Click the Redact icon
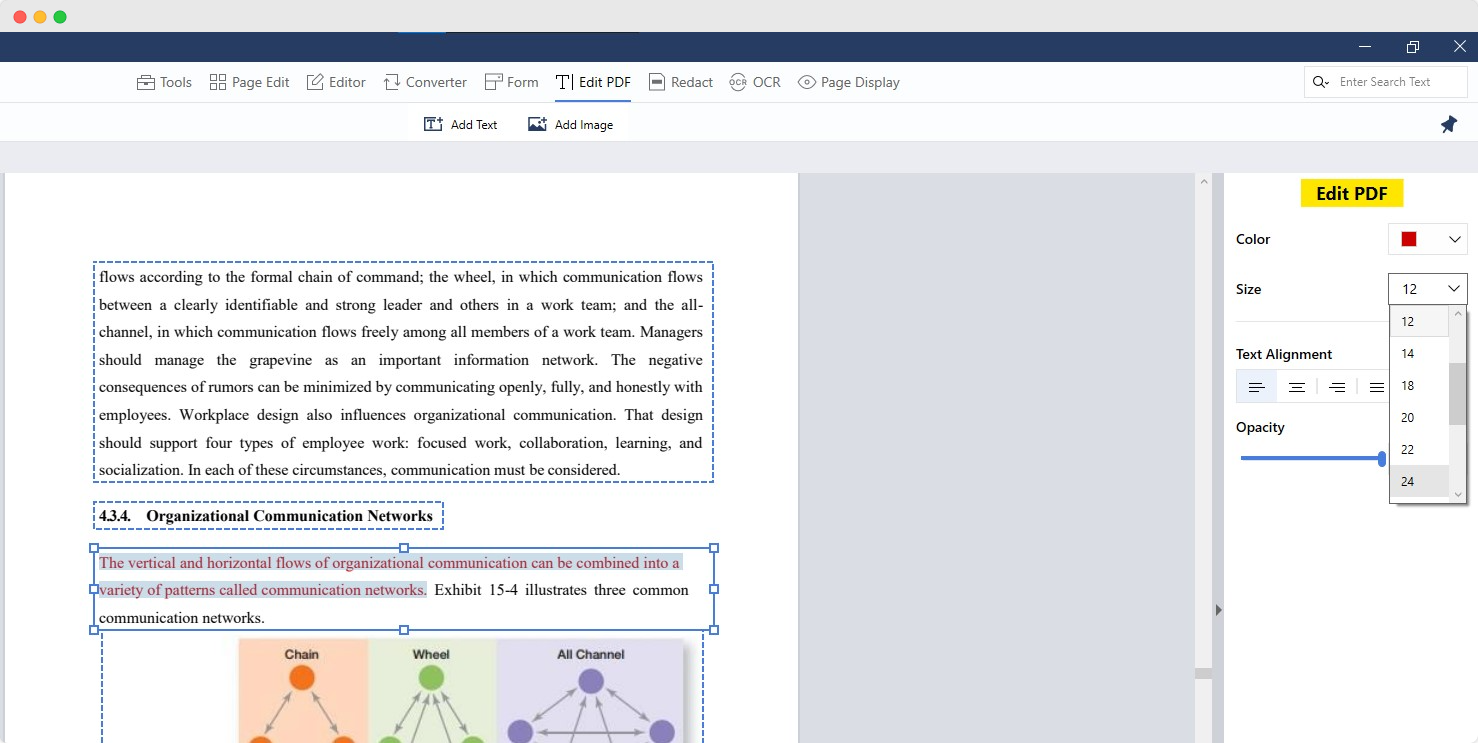 (x=657, y=82)
